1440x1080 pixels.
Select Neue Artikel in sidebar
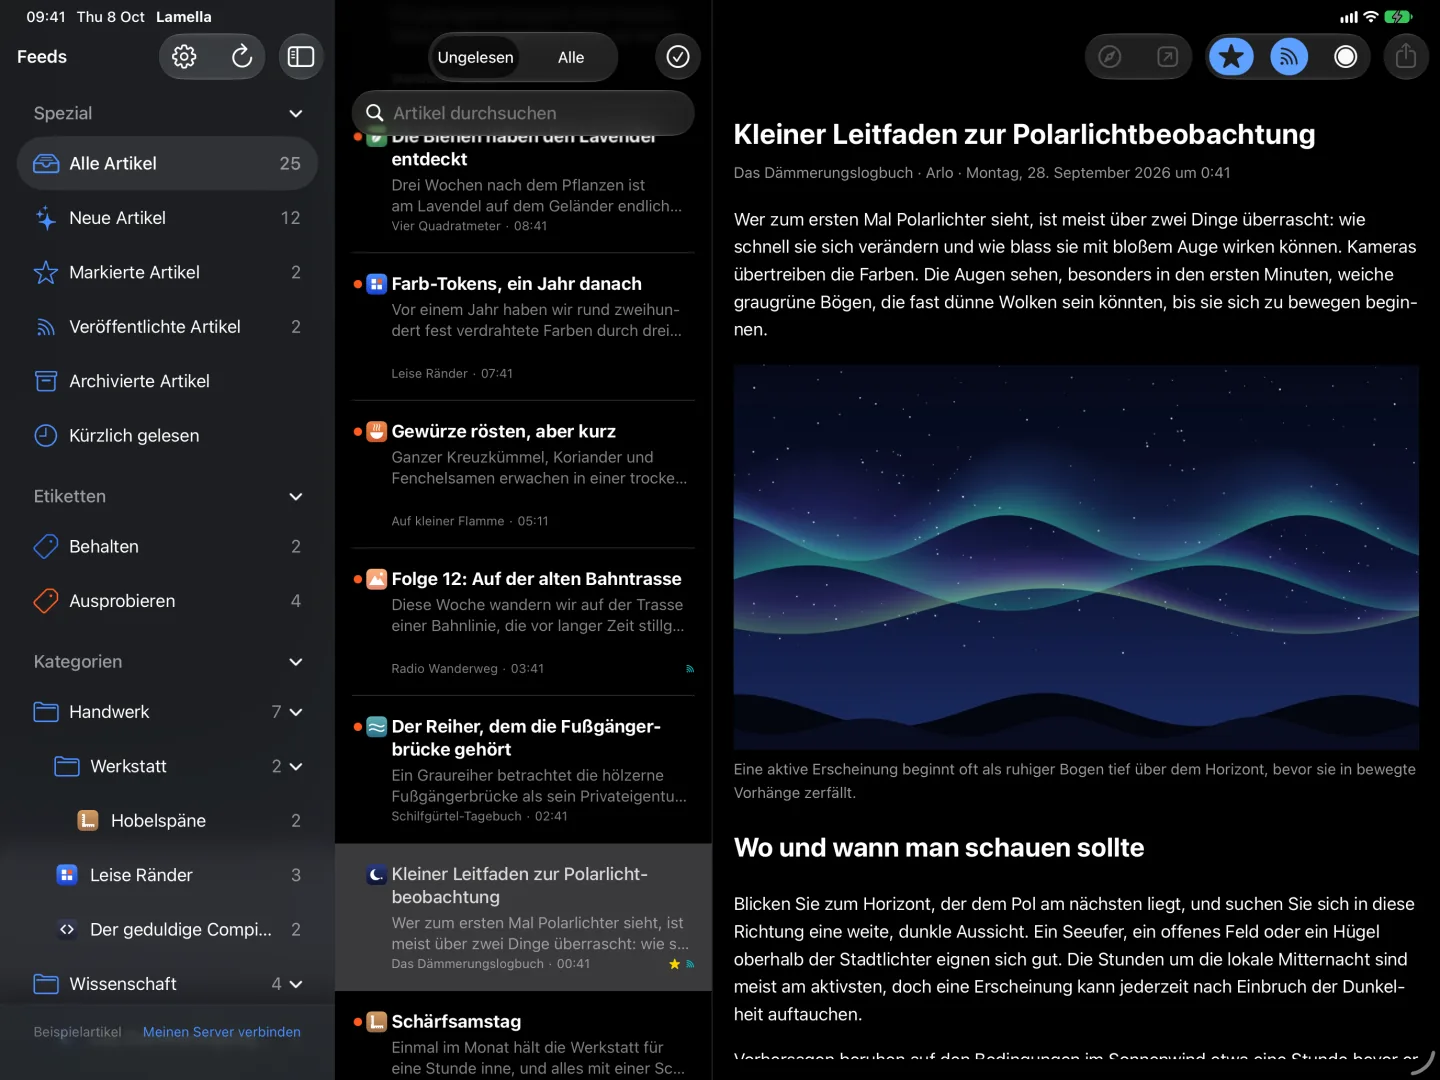(167, 218)
